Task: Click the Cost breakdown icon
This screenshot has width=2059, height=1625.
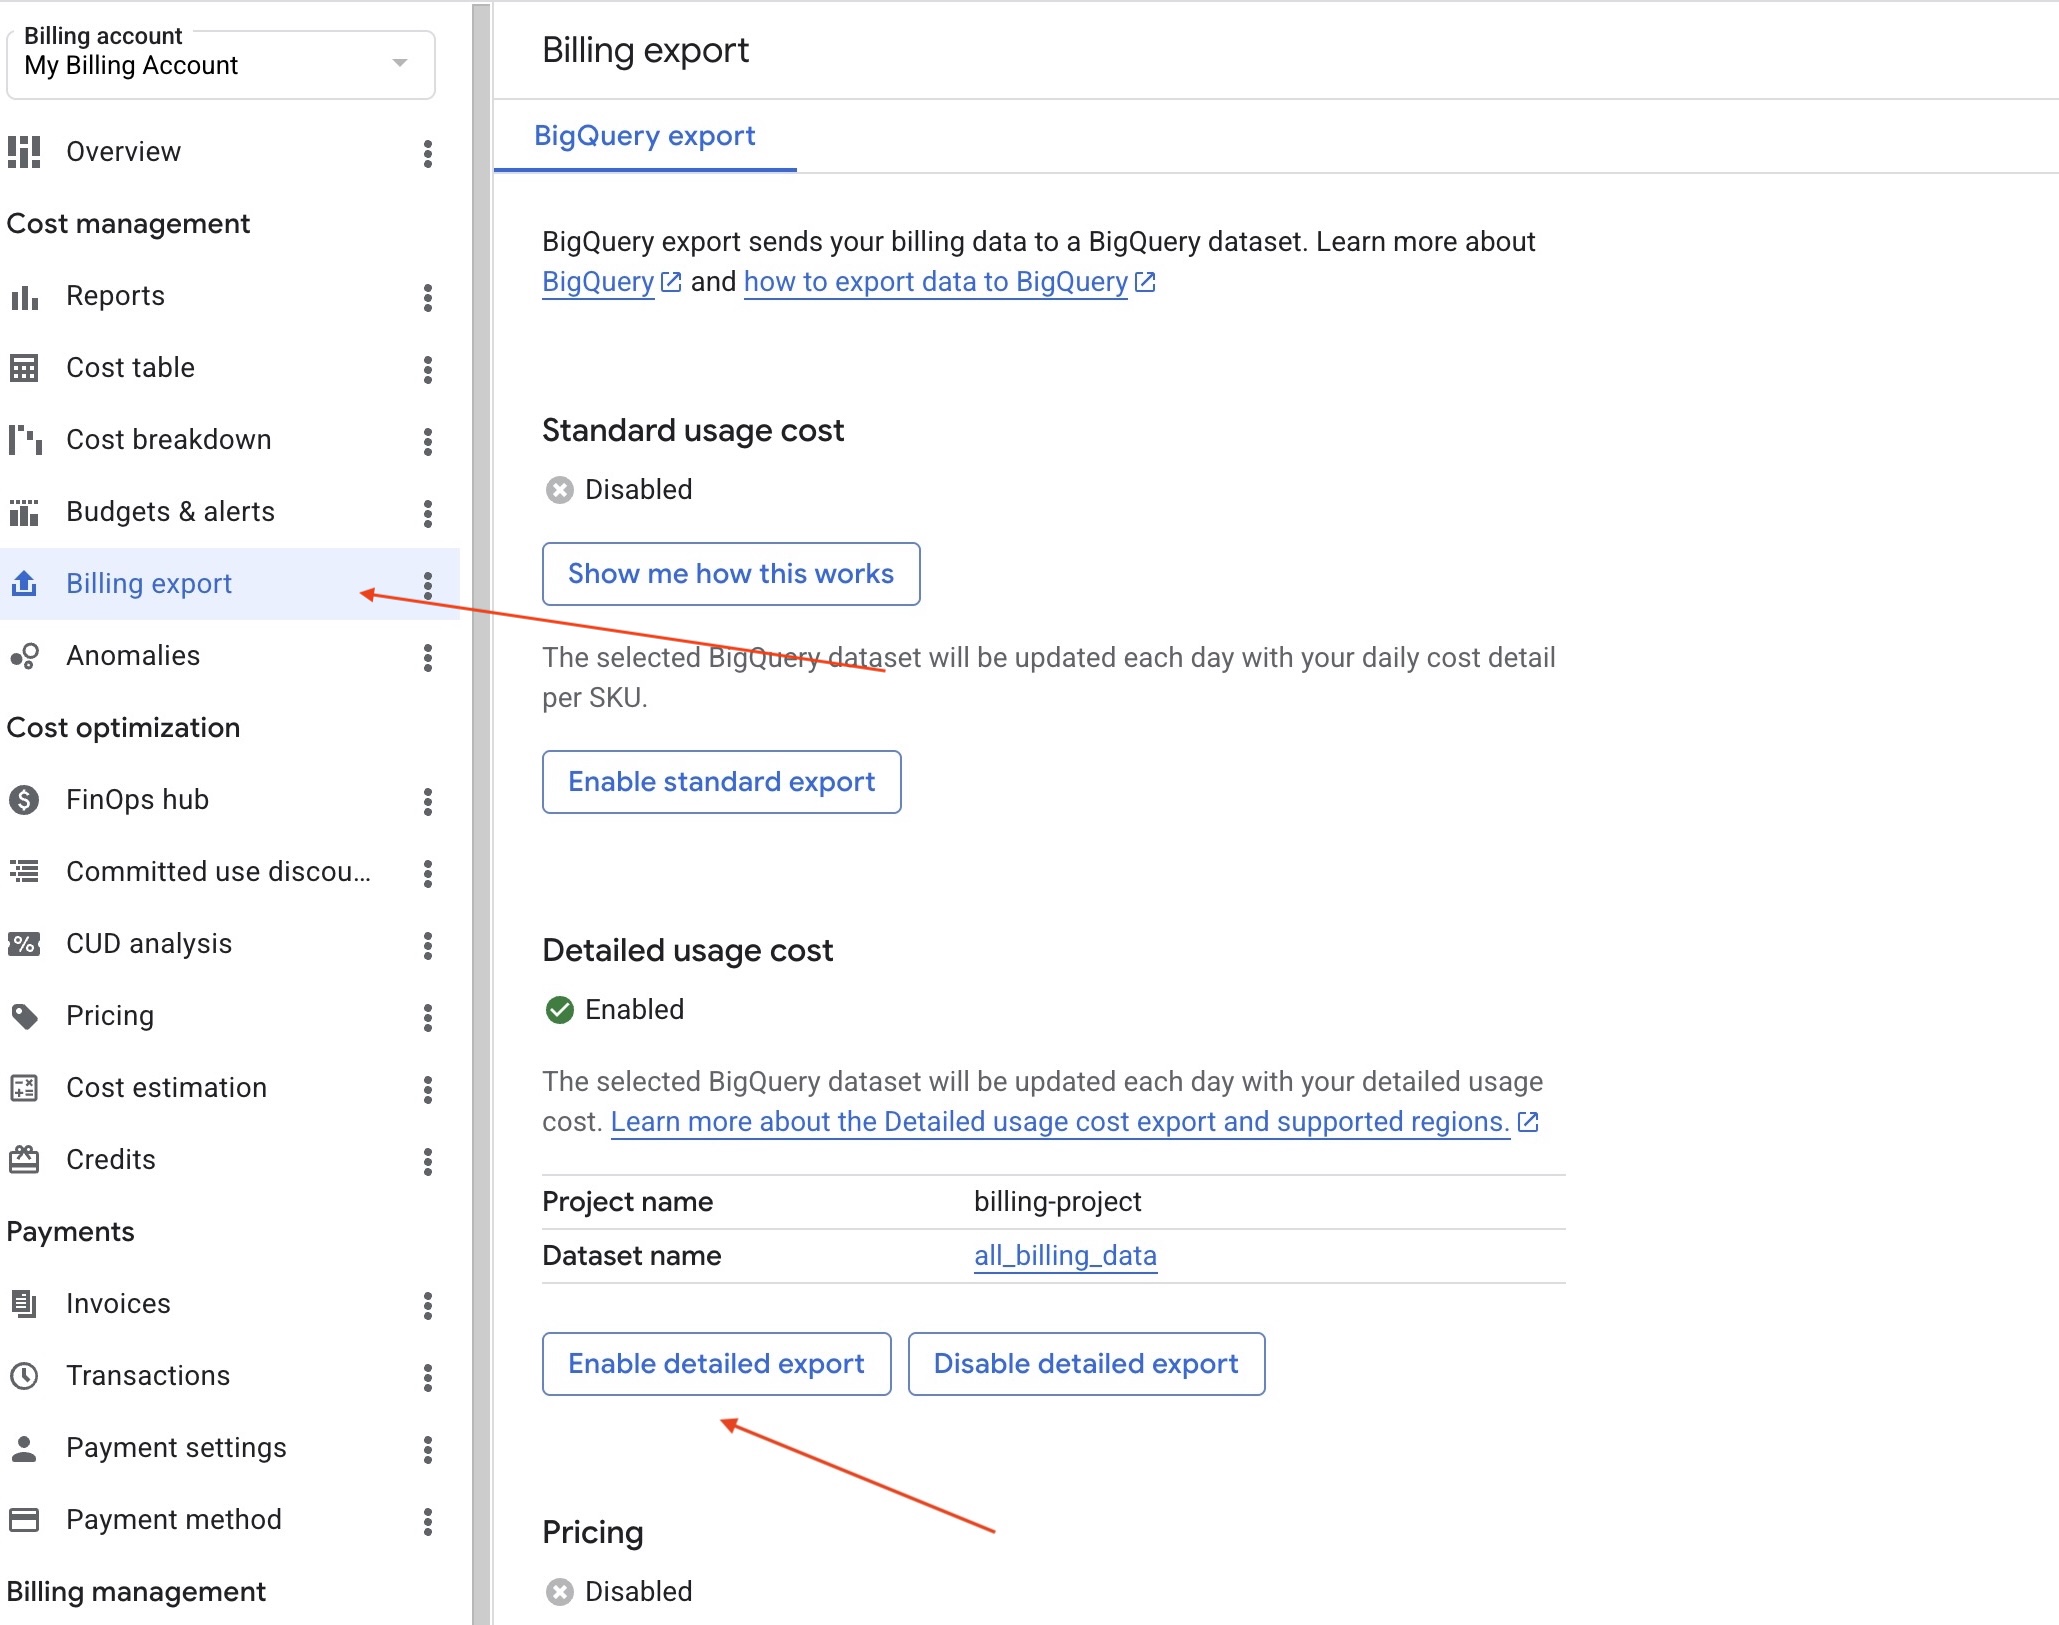Action: click(x=24, y=440)
